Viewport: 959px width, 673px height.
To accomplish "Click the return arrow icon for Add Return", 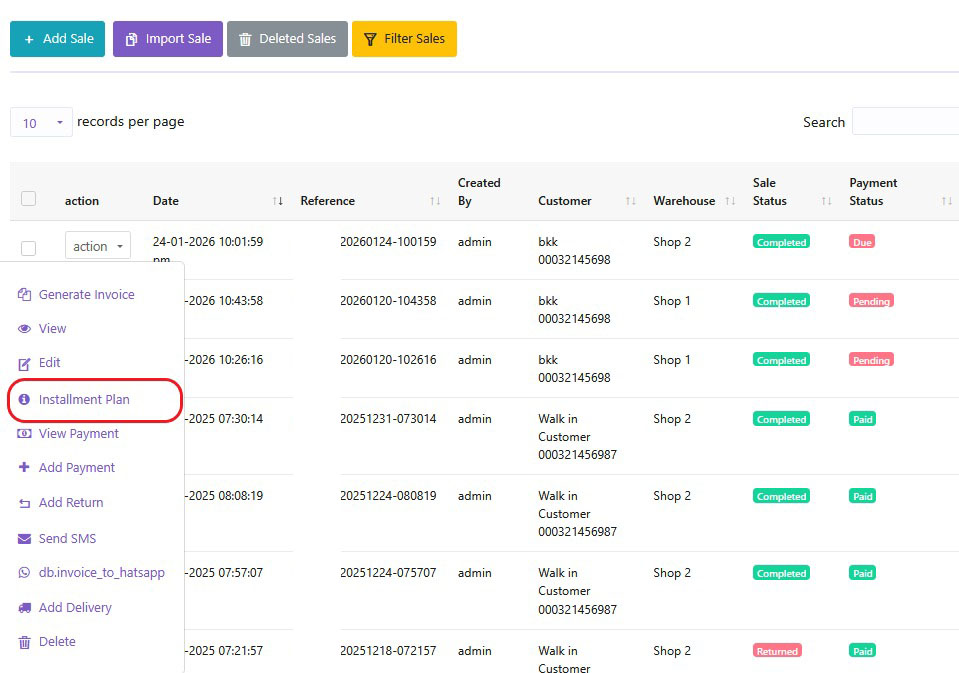I will (x=25, y=503).
